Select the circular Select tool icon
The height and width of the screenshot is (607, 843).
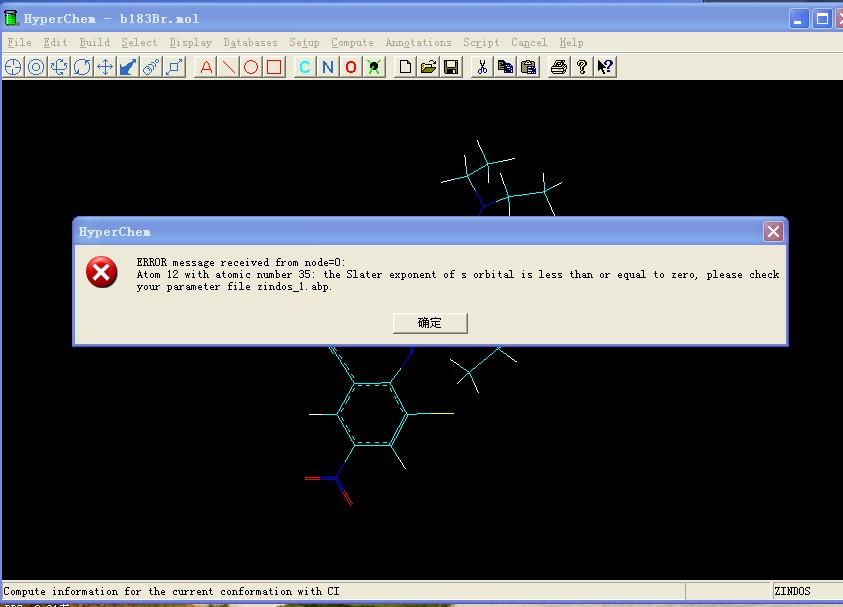(x=36, y=67)
